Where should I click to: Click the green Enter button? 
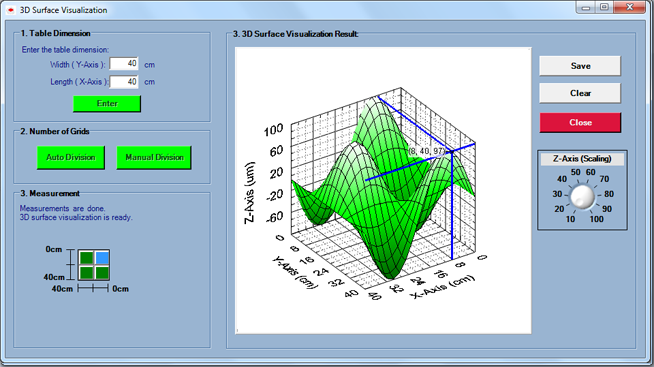click(107, 103)
